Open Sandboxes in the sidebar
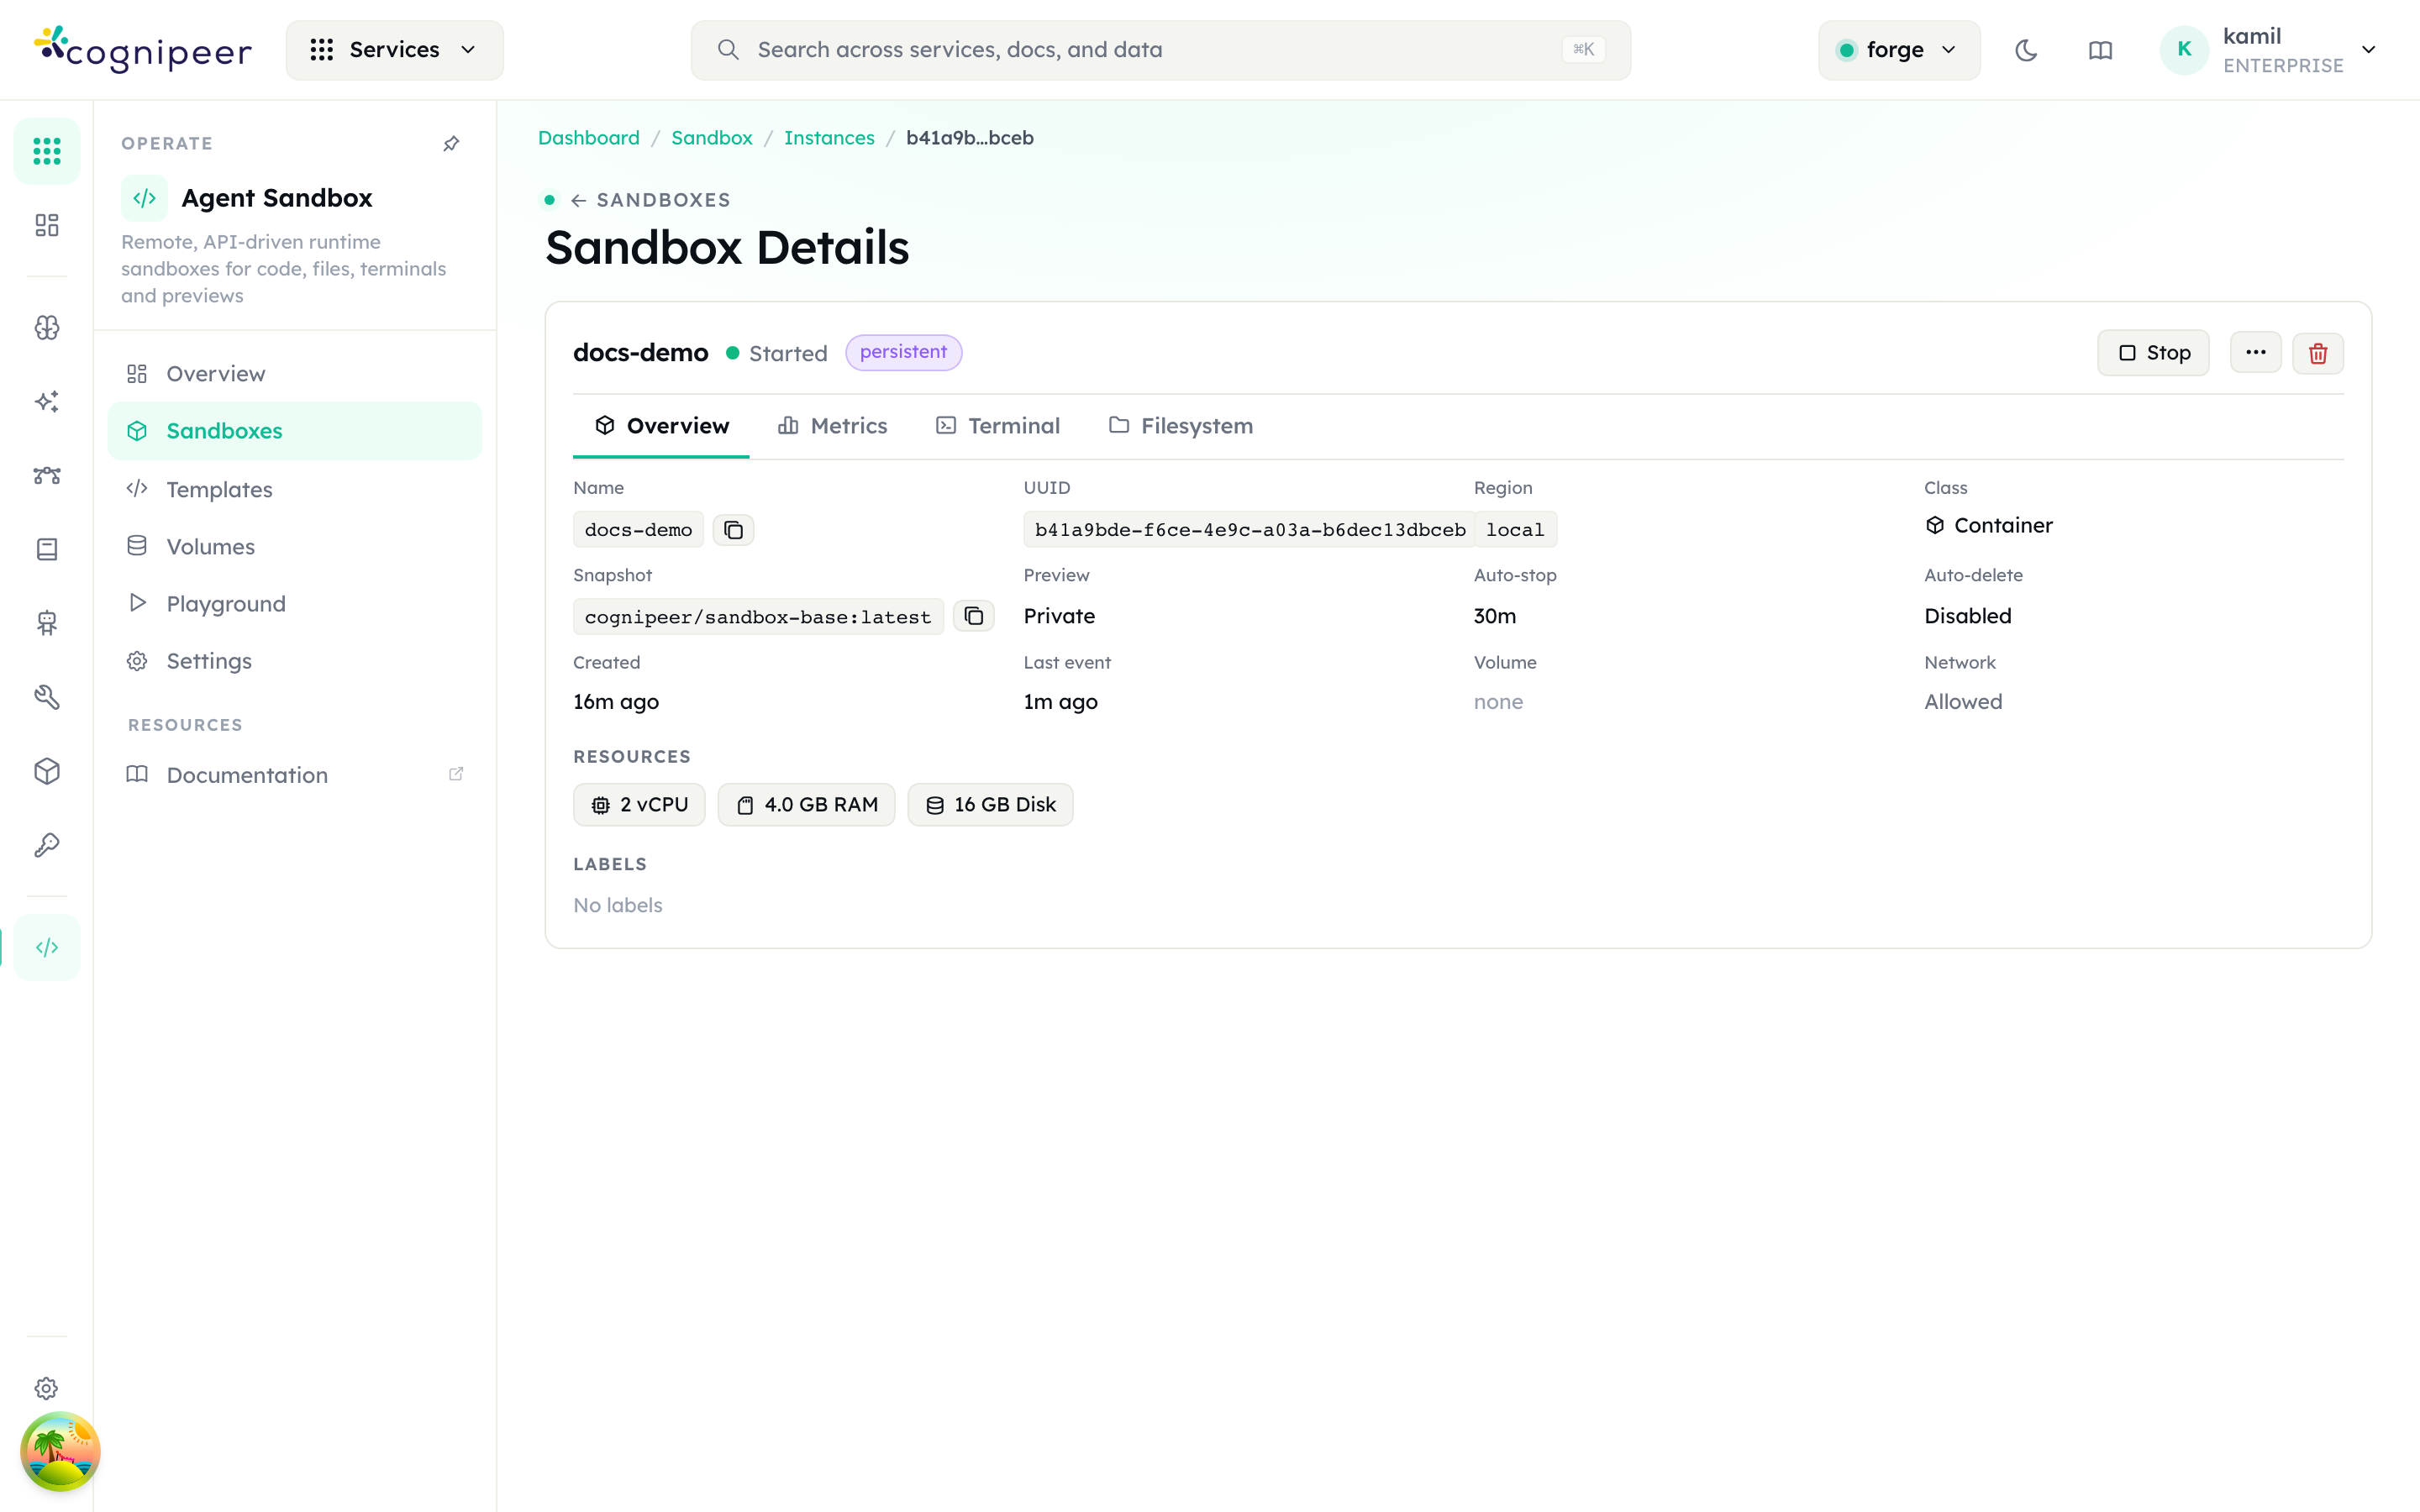The width and height of the screenshot is (2420, 1512). pos(295,431)
